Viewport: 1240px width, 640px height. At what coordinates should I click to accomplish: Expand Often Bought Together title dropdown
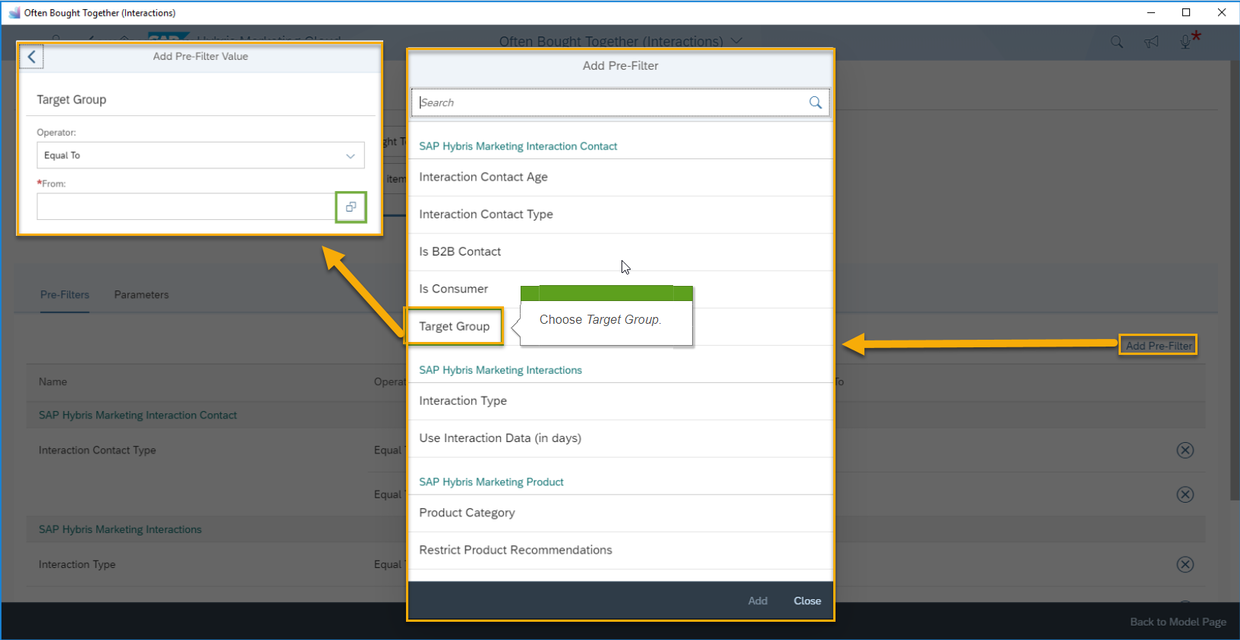pos(738,41)
